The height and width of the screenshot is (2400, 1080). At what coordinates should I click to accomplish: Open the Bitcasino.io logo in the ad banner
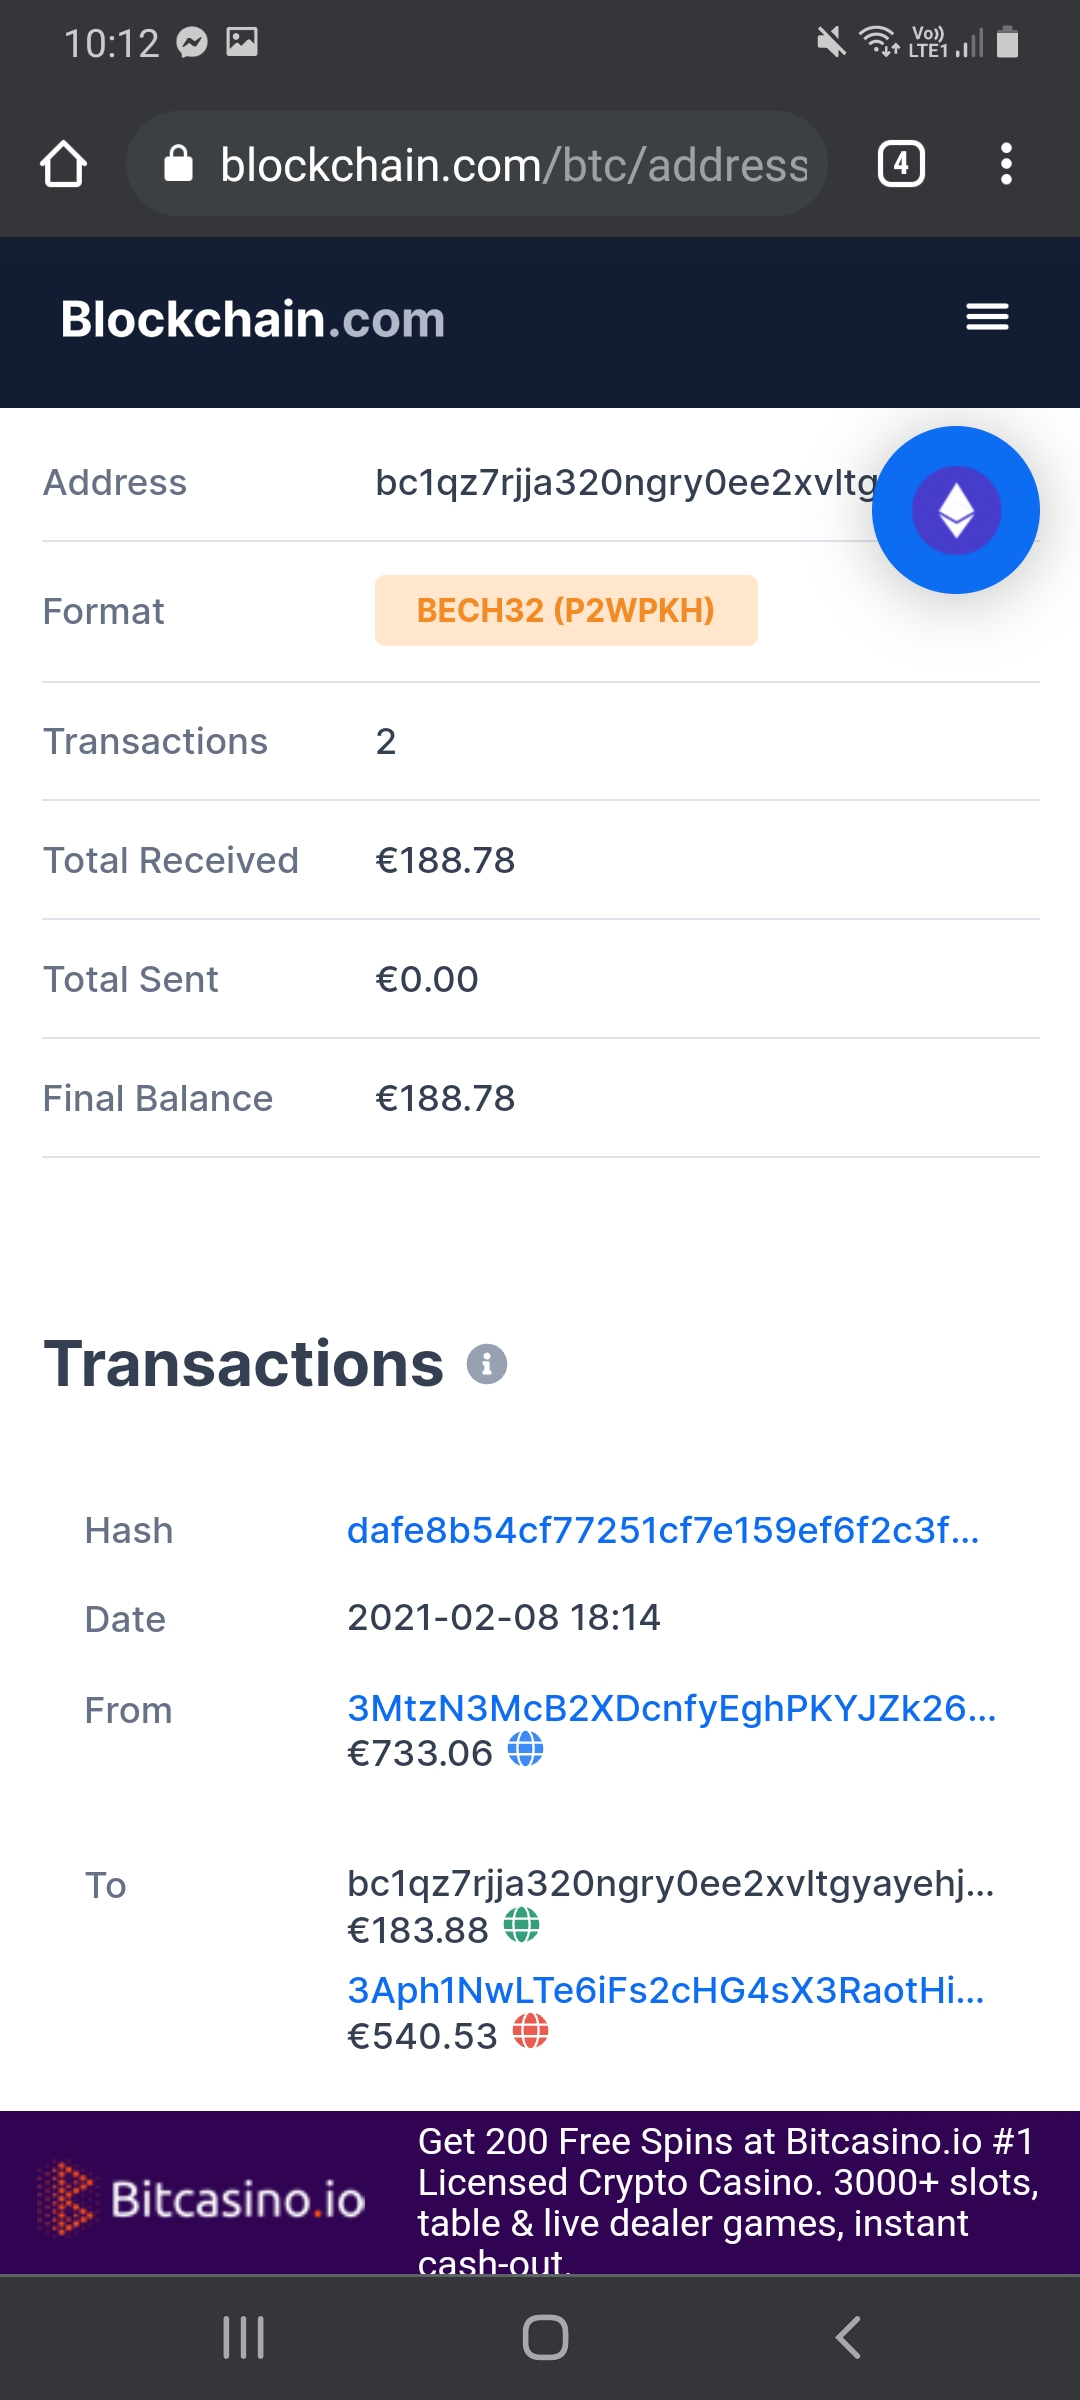200,2198
